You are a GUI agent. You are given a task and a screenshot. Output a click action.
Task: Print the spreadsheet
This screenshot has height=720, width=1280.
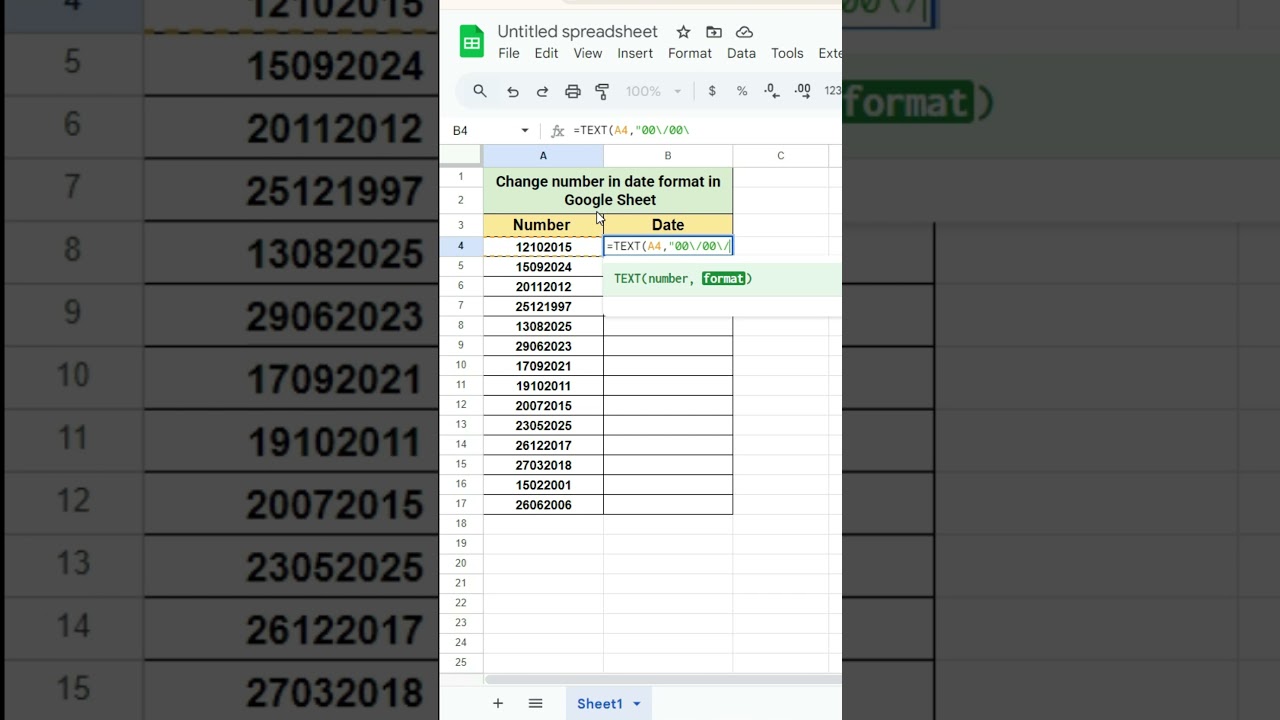573,91
